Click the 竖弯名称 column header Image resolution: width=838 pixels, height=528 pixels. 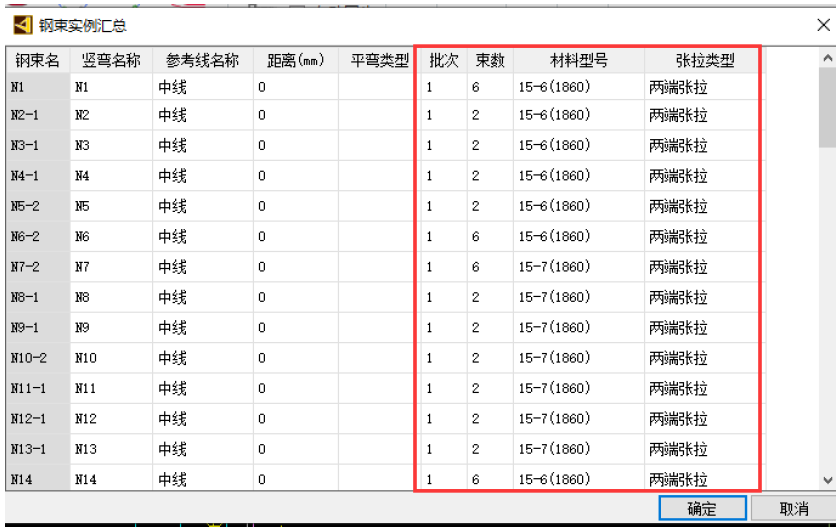pos(111,60)
